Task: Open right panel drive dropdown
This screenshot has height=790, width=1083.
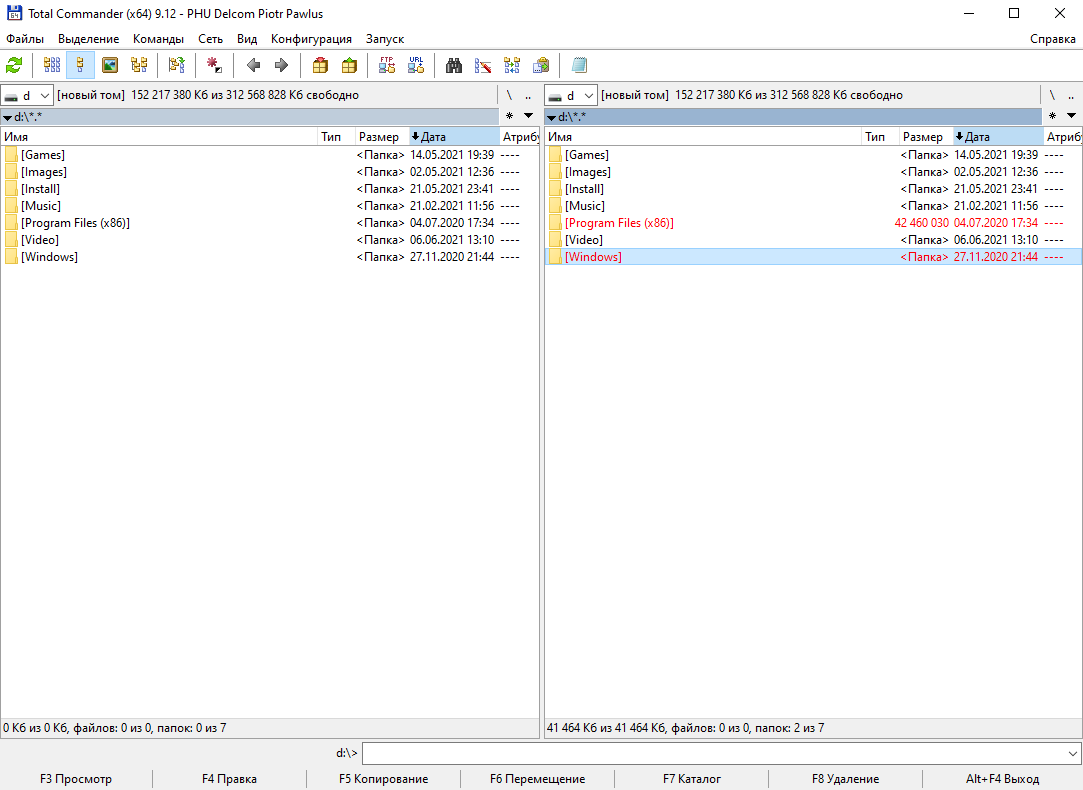Action: pyautogui.click(x=571, y=95)
